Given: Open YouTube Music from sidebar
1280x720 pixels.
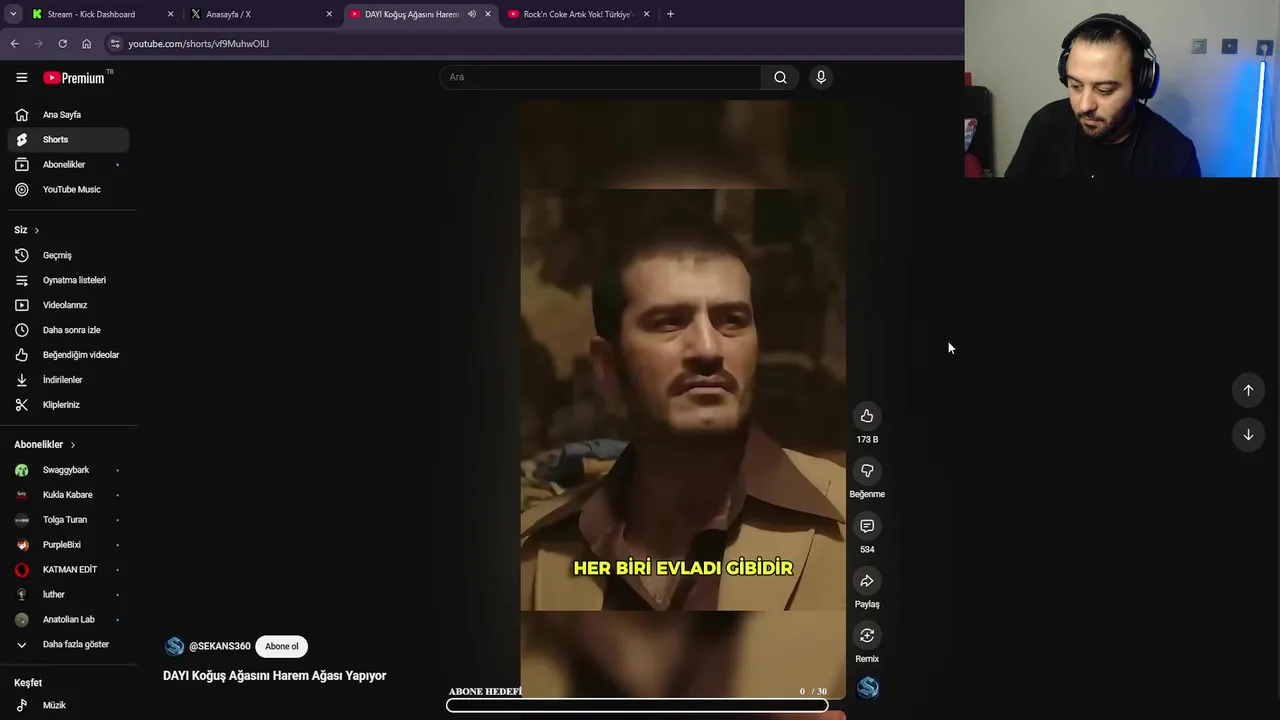Looking at the screenshot, I should 68,190.
